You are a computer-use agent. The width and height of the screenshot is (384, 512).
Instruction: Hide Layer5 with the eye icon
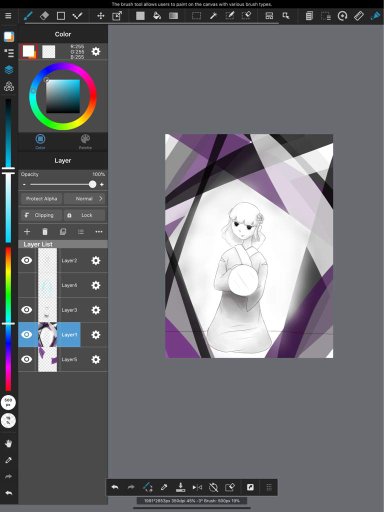tap(27, 359)
